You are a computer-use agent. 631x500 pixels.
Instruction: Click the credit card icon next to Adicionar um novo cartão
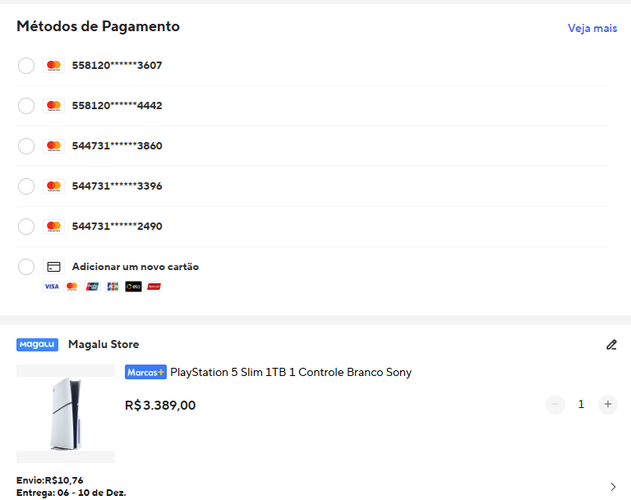point(54,267)
